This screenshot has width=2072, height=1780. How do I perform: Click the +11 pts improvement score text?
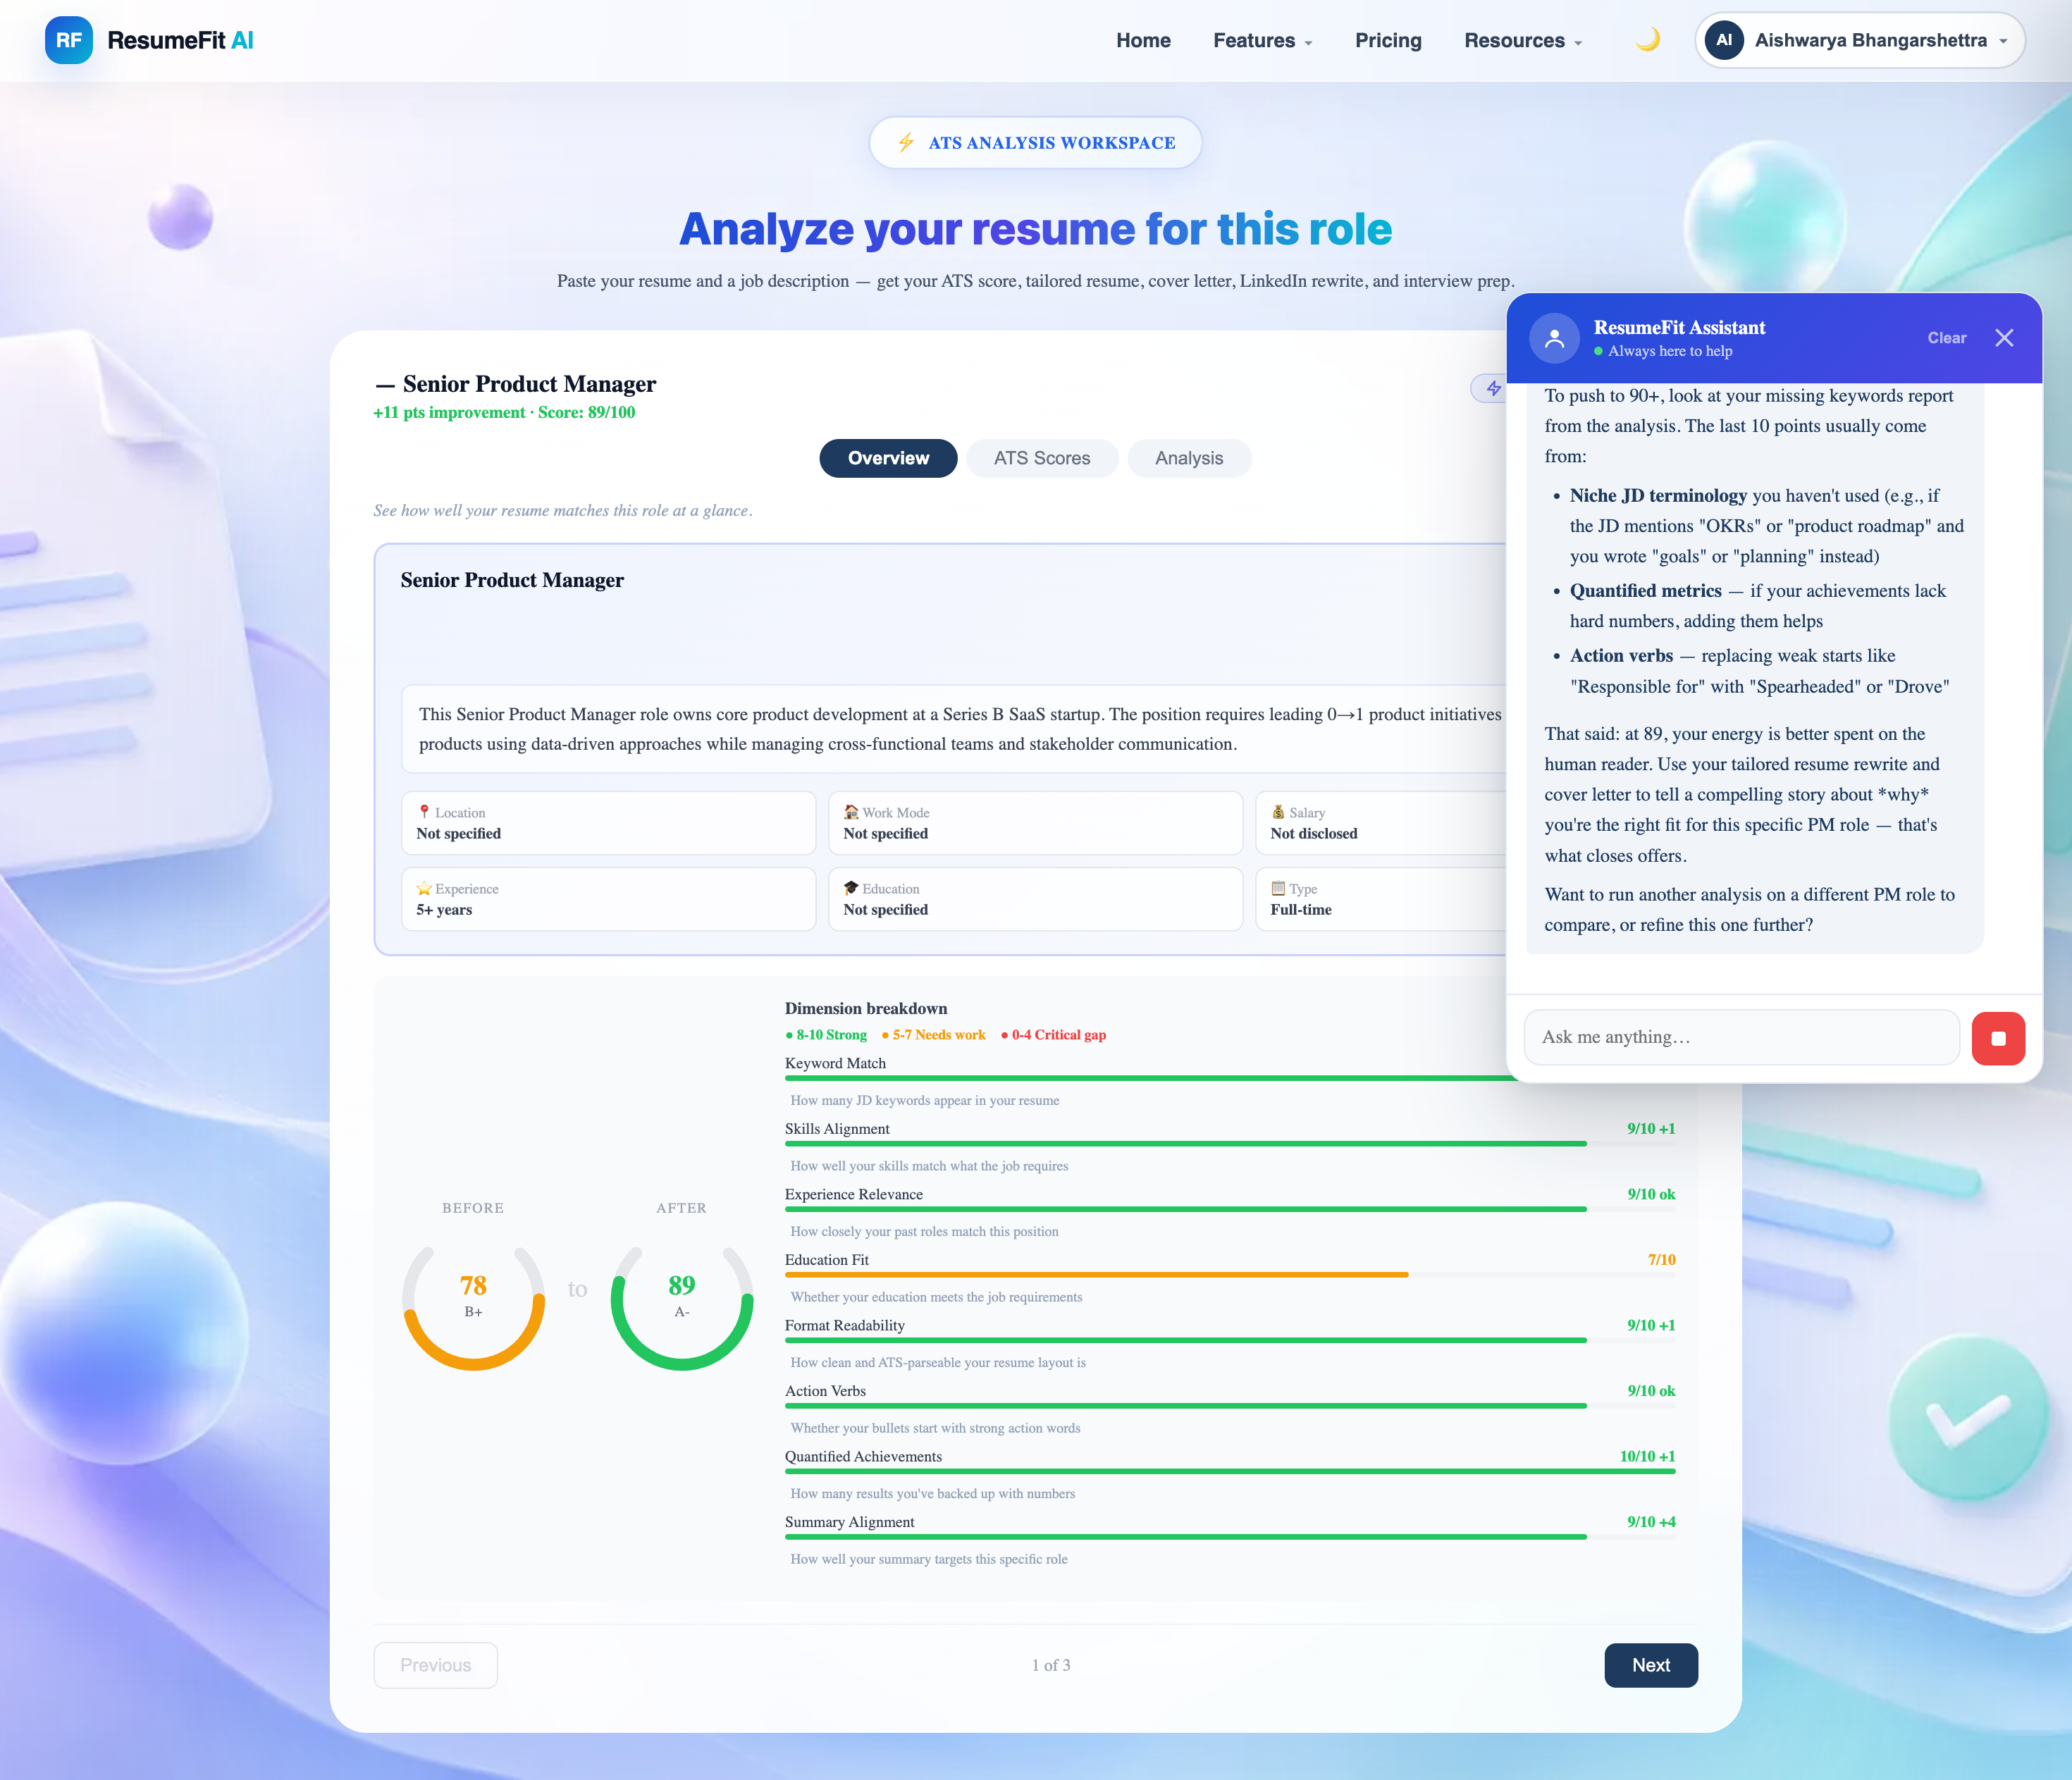pos(504,412)
